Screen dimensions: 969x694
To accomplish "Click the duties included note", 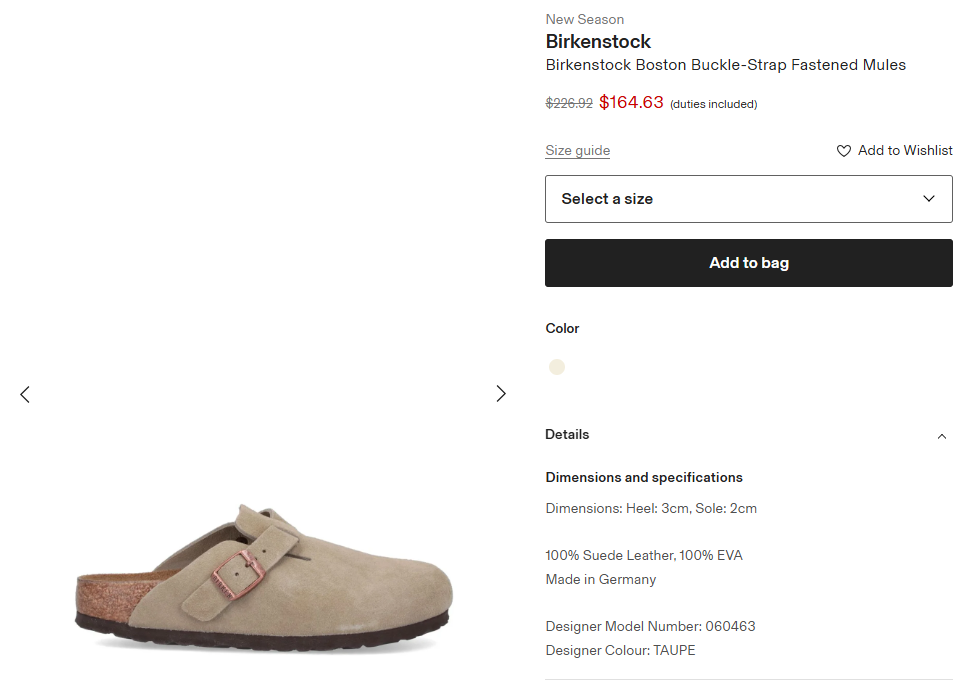I will [713, 104].
